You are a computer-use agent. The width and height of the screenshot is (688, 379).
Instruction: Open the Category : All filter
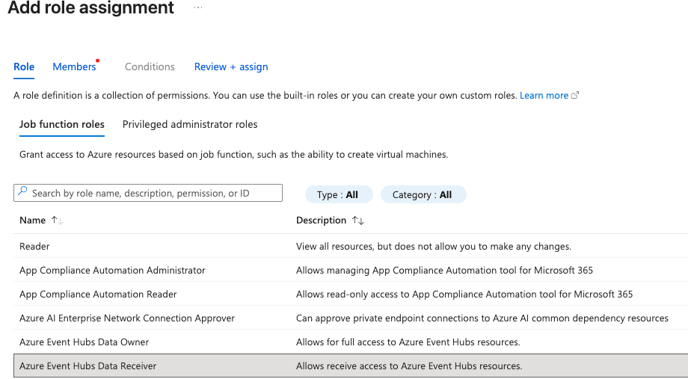pos(423,194)
